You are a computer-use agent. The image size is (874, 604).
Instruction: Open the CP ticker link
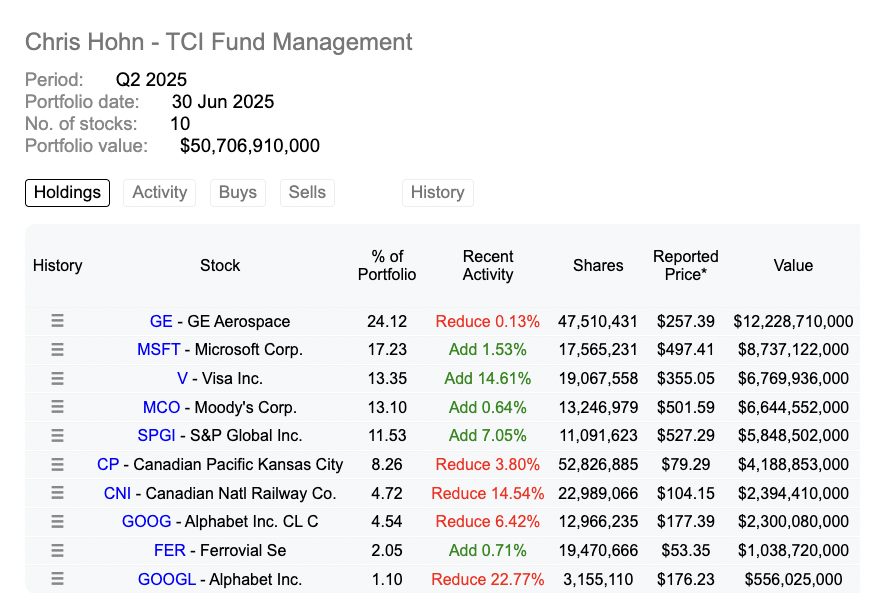[x=108, y=465]
